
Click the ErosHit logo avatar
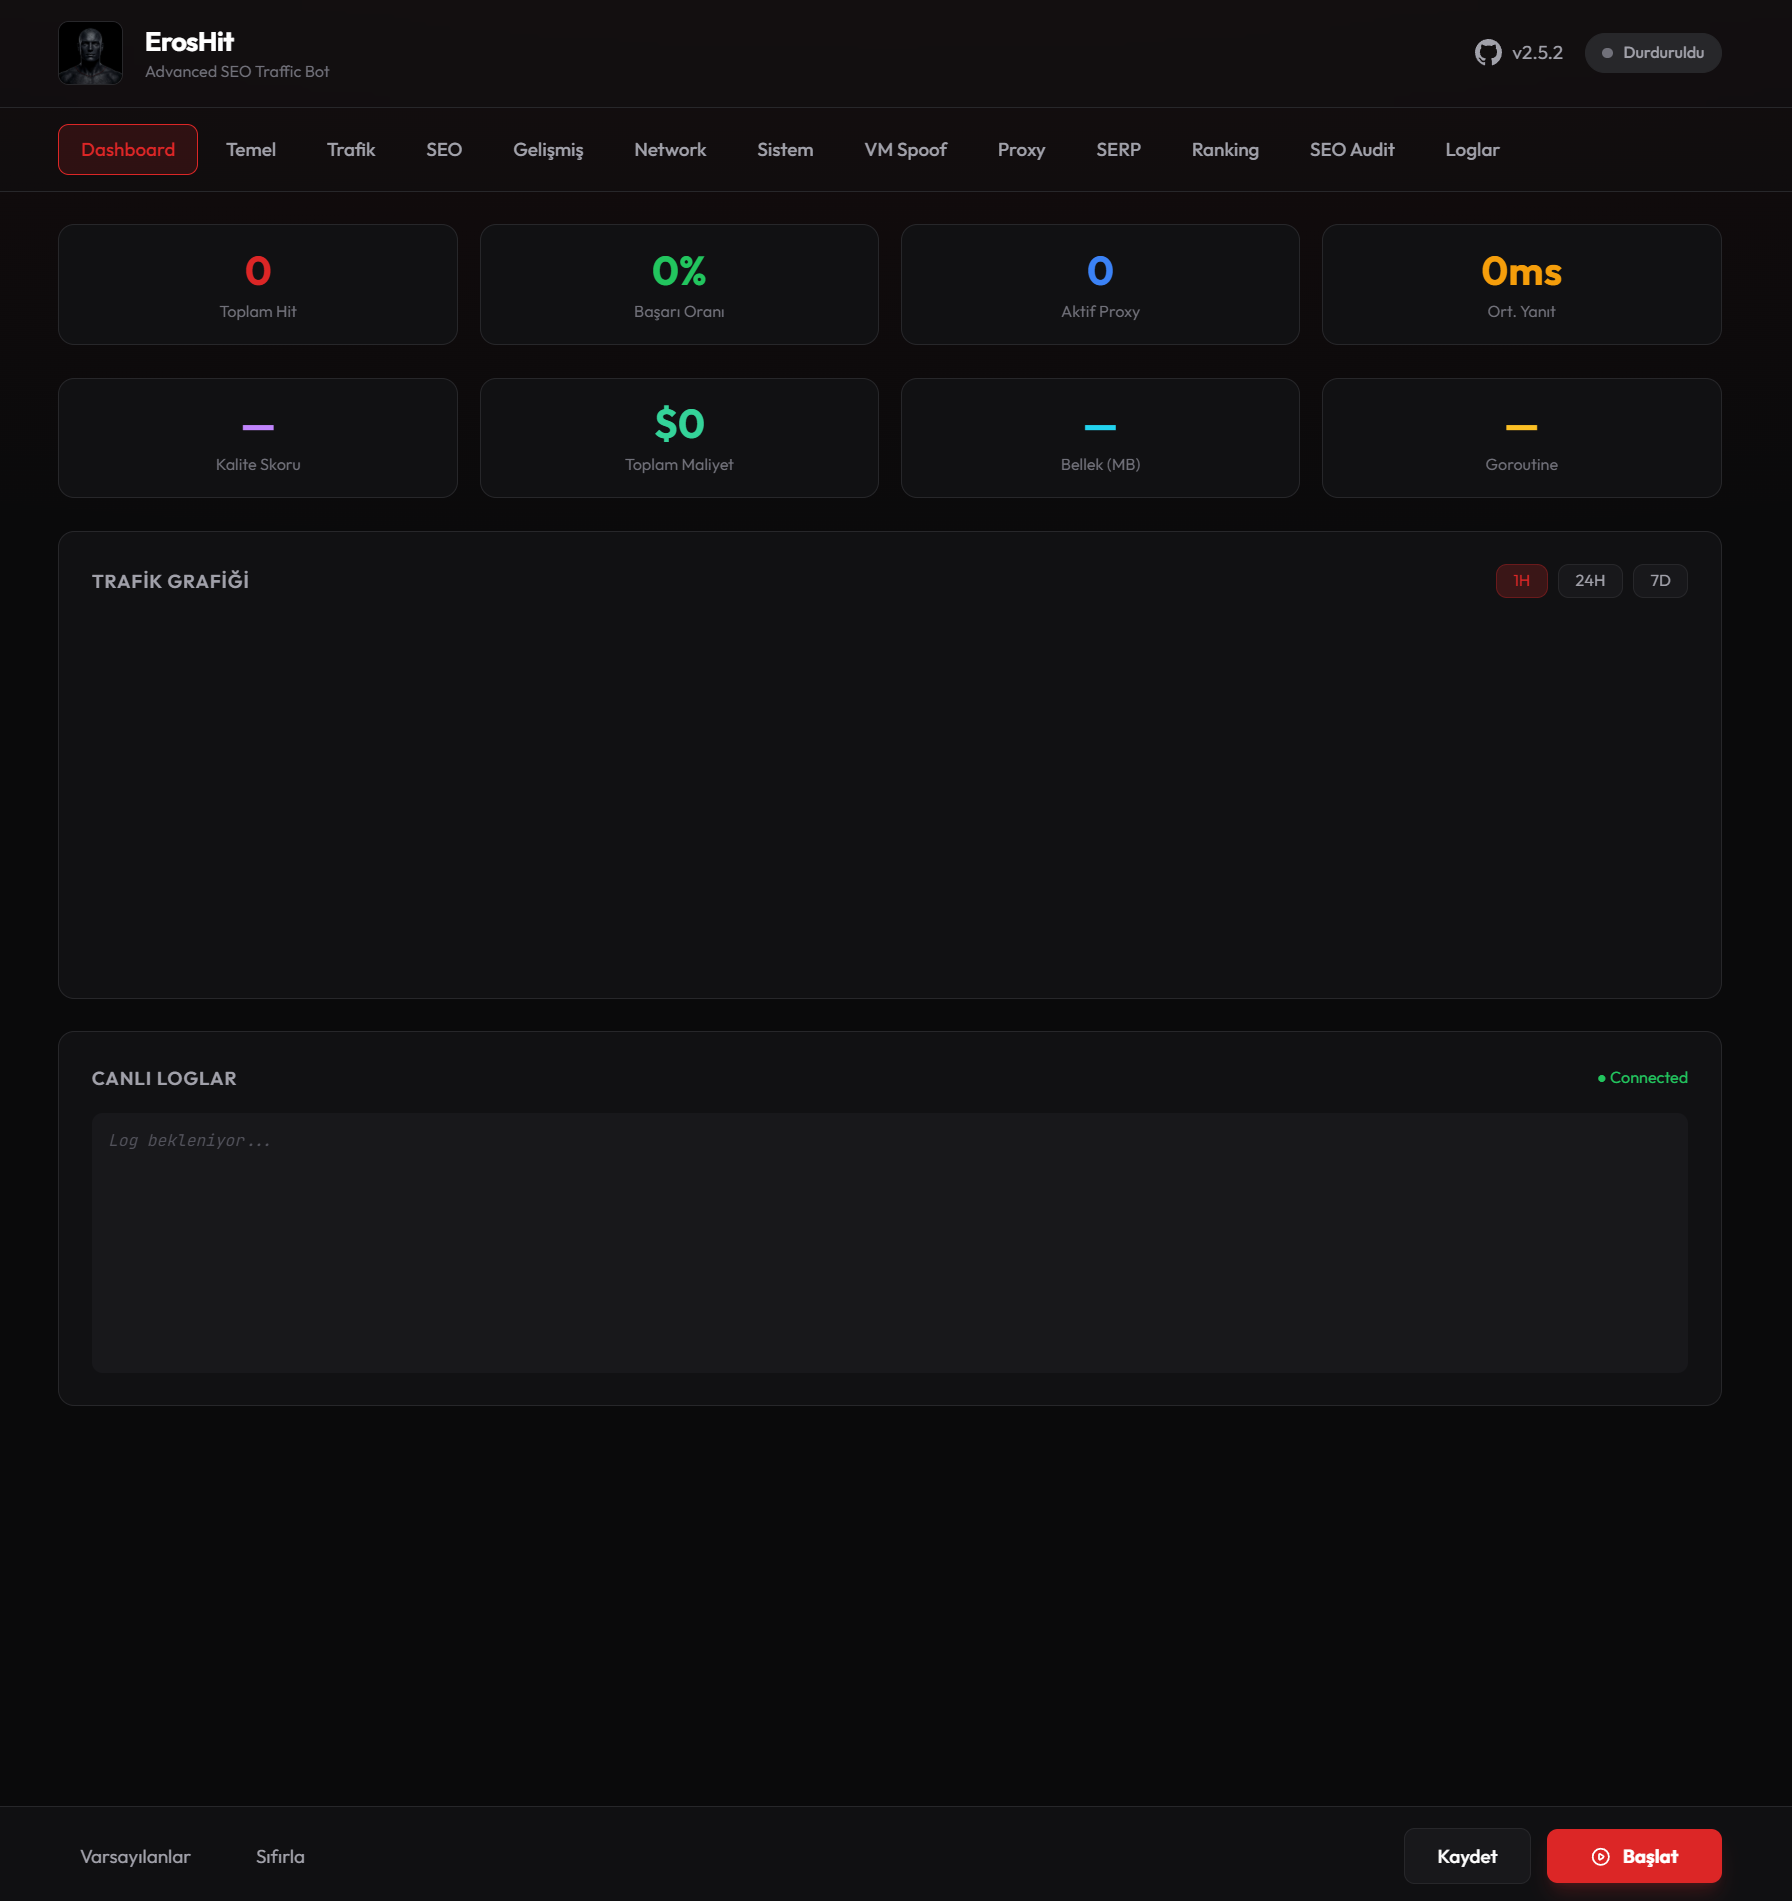91,53
